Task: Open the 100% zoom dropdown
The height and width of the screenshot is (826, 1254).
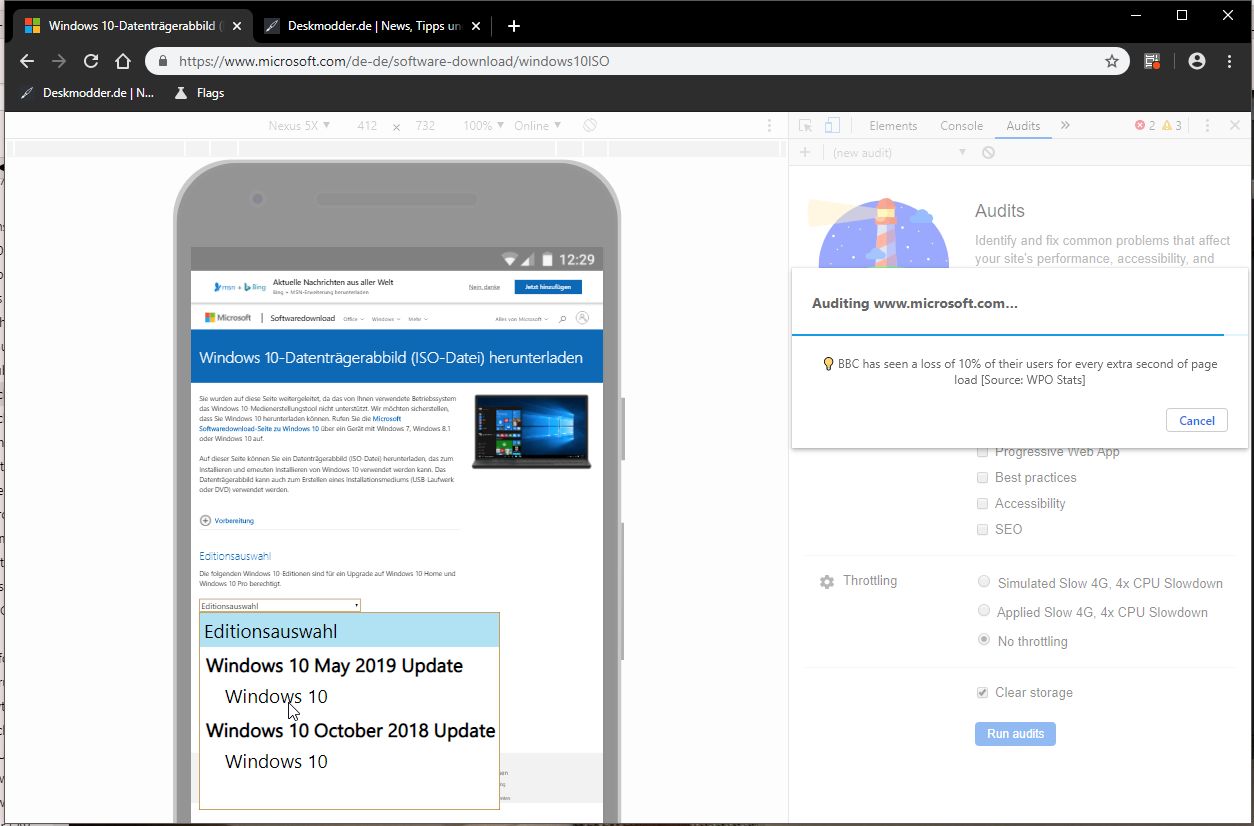Action: pos(483,126)
